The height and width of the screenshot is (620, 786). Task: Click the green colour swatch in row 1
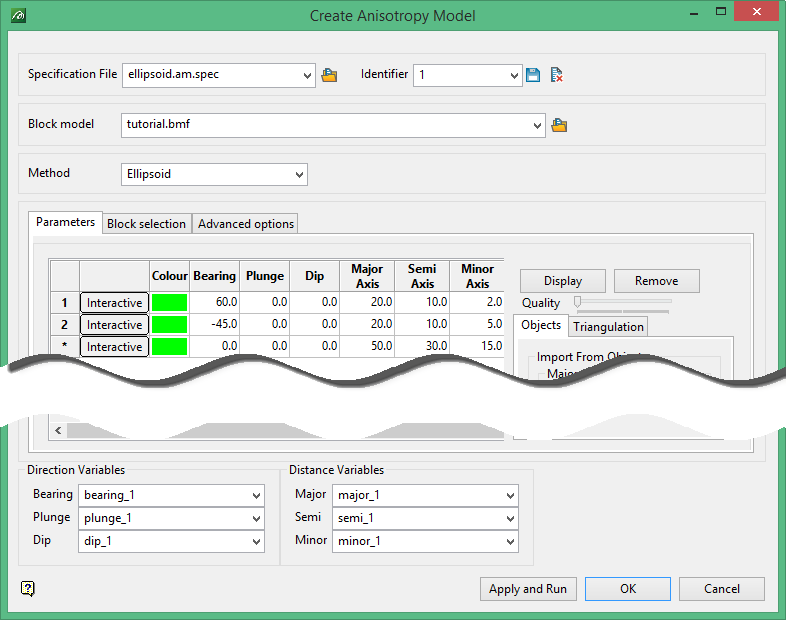click(x=169, y=302)
